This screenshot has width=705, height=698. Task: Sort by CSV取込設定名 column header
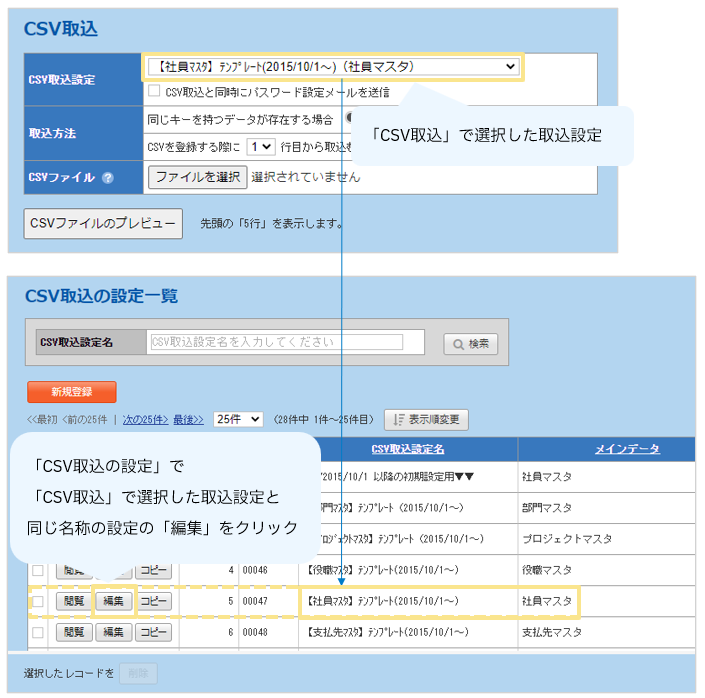click(x=407, y=449)
